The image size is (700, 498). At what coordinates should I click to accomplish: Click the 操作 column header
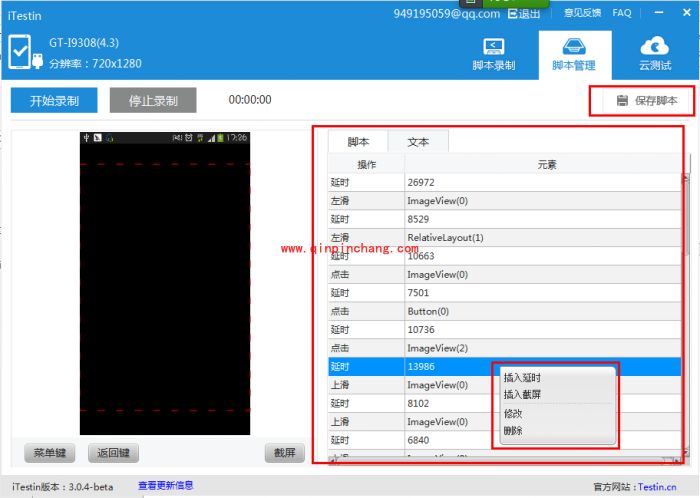click(x=367, y=165)
